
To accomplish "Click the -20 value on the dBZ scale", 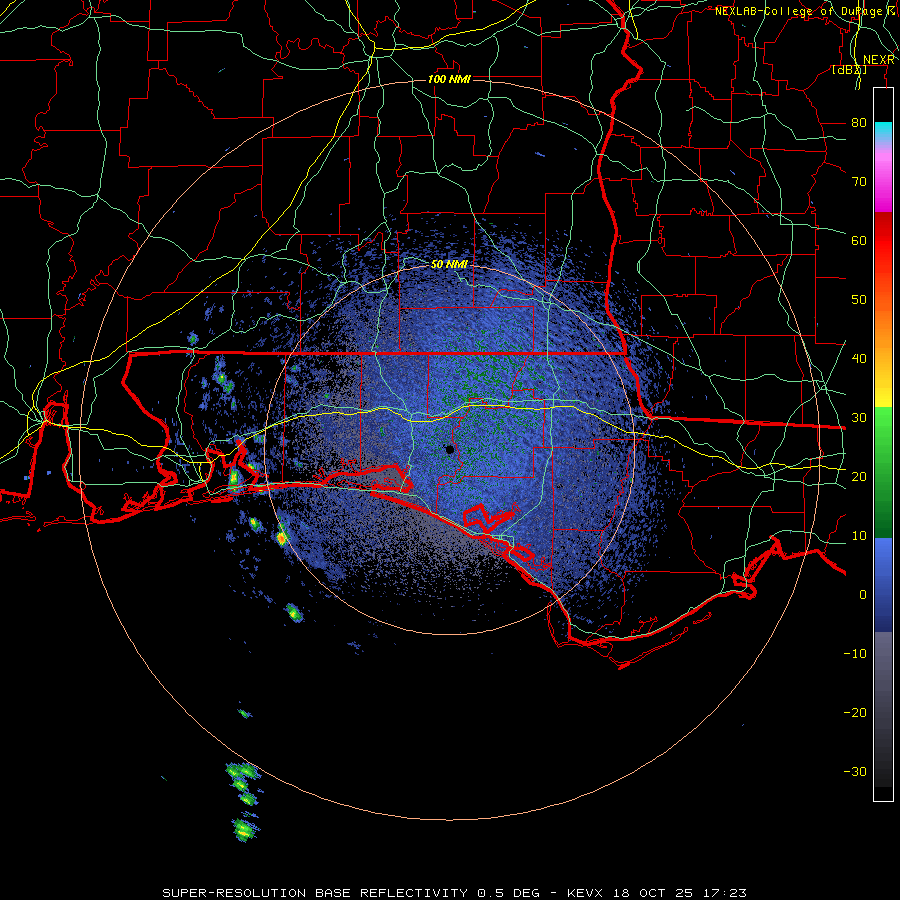I will [855, 713].
